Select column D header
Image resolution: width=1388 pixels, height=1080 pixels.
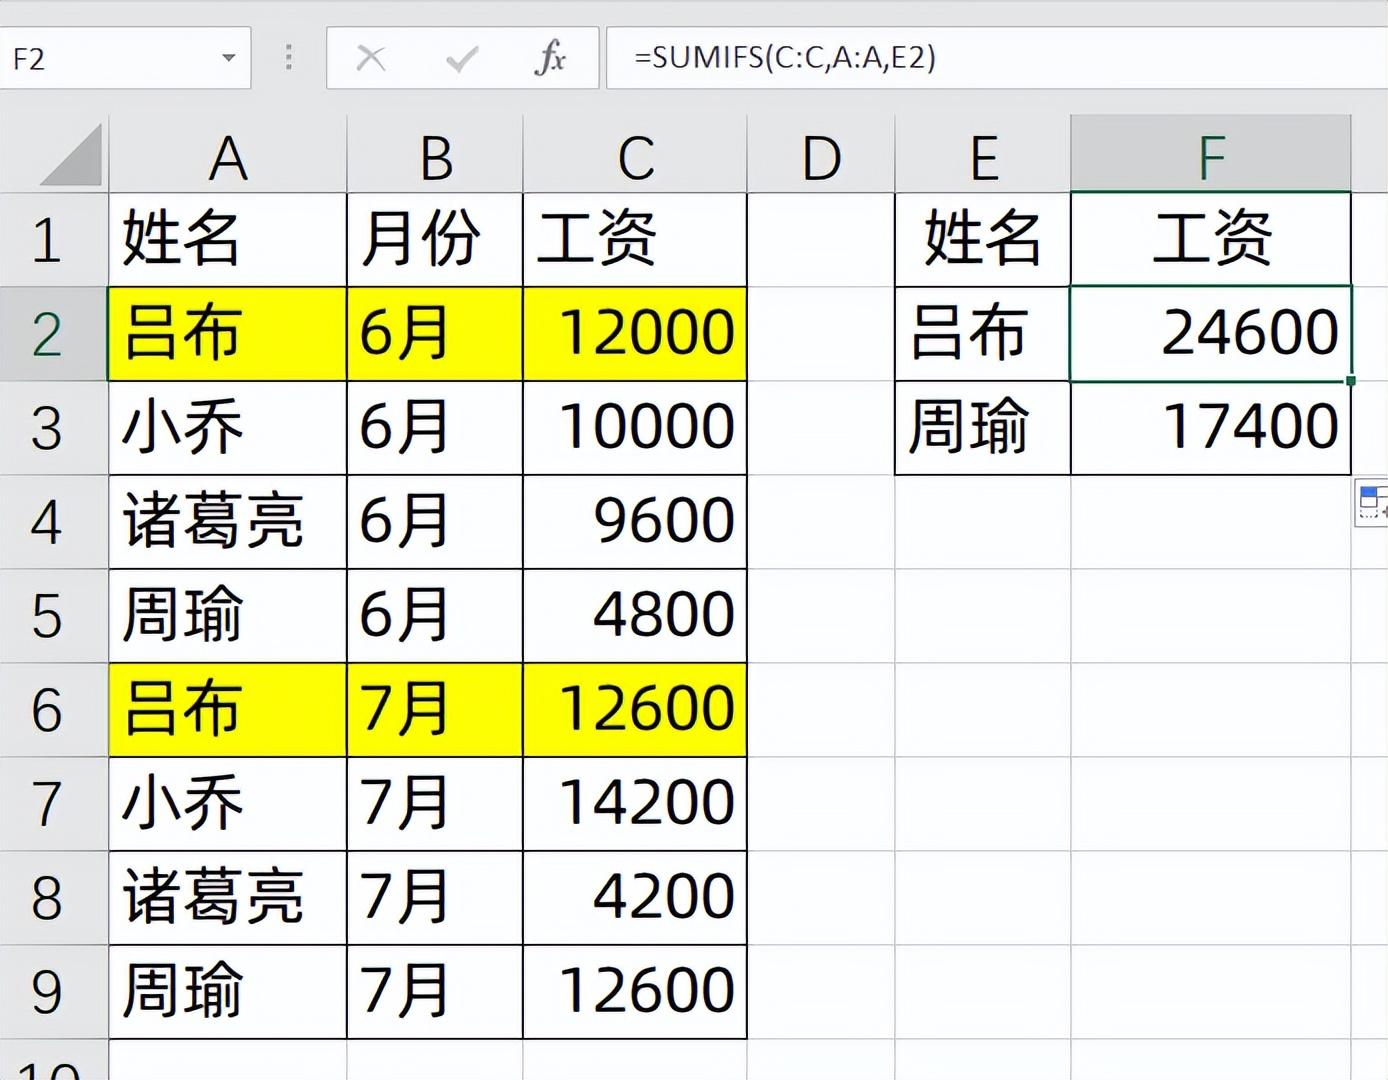[x=821, y=155]
